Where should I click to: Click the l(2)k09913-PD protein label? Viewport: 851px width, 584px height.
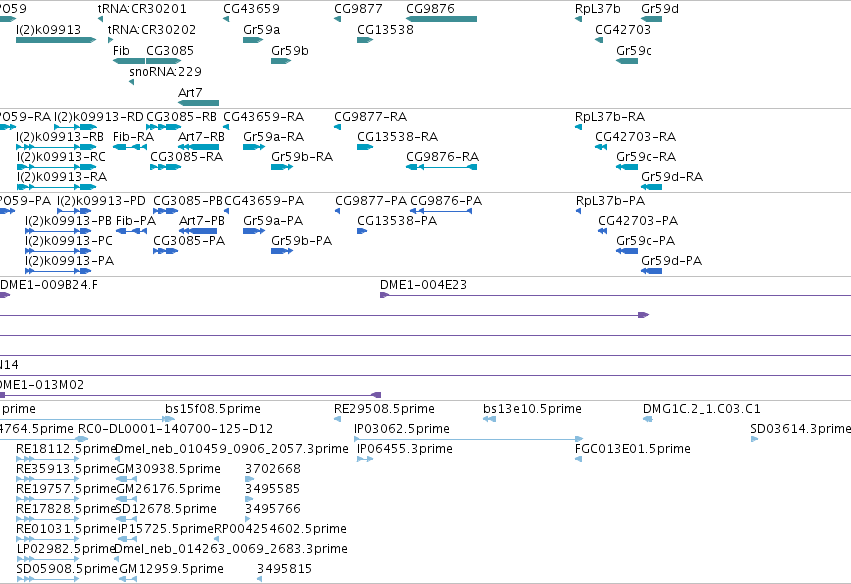click(101, 201)
